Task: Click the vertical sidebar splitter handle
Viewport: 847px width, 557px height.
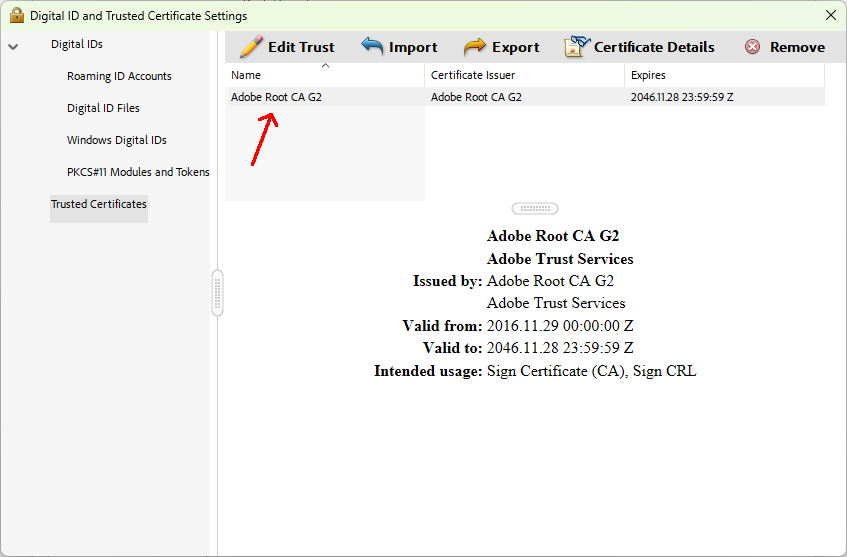Action: (217, 293)
